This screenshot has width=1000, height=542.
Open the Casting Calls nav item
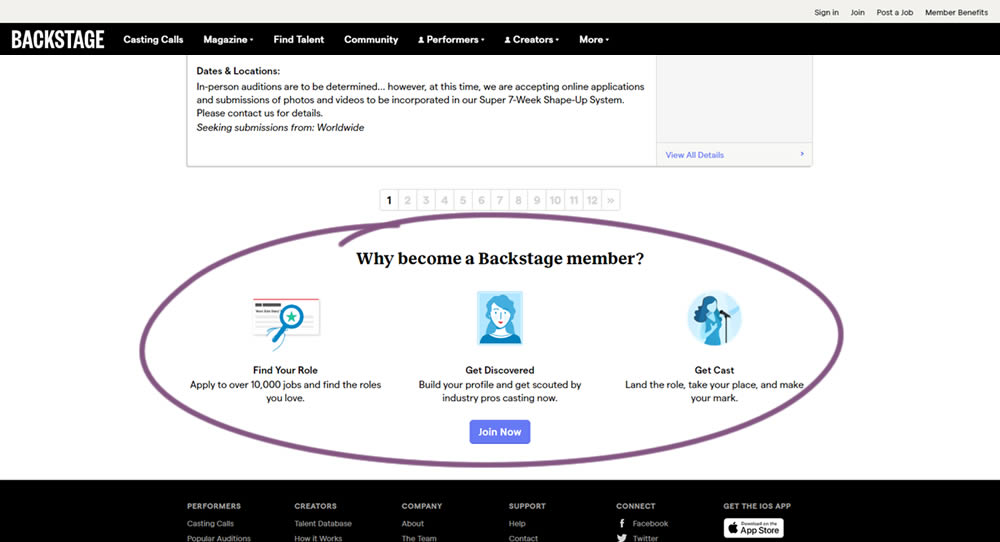tap(153, 40)
